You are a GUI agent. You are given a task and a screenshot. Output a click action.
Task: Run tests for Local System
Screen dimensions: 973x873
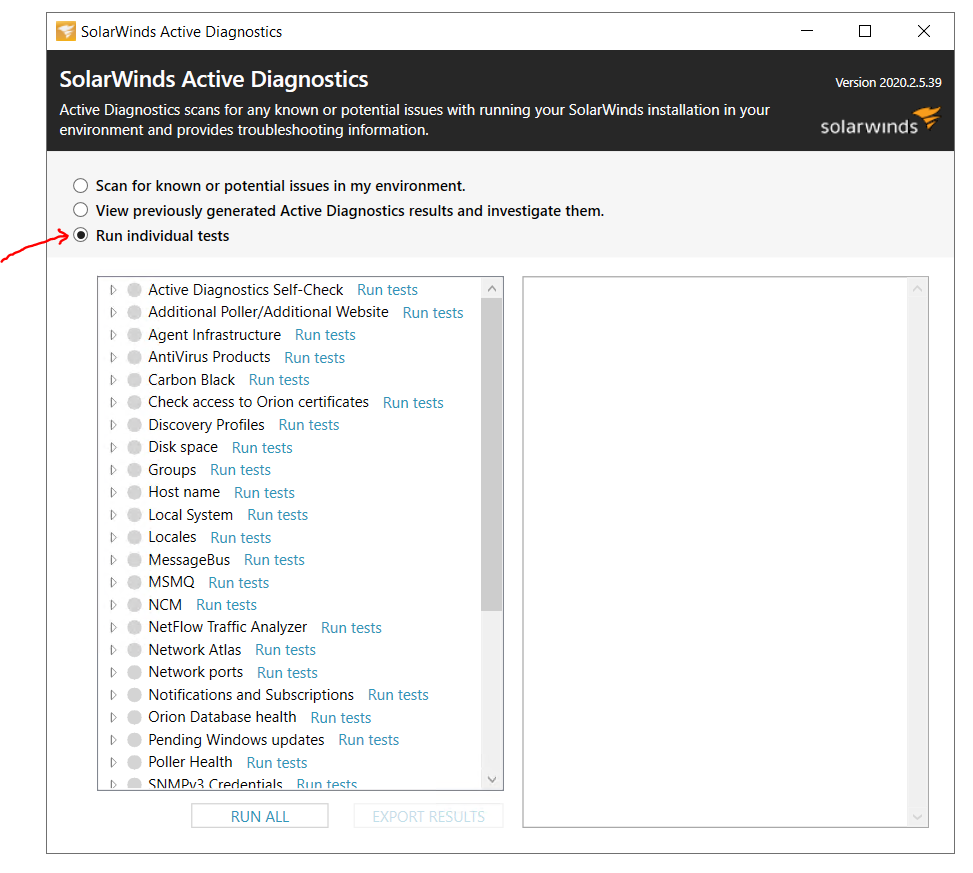[277, 515]
